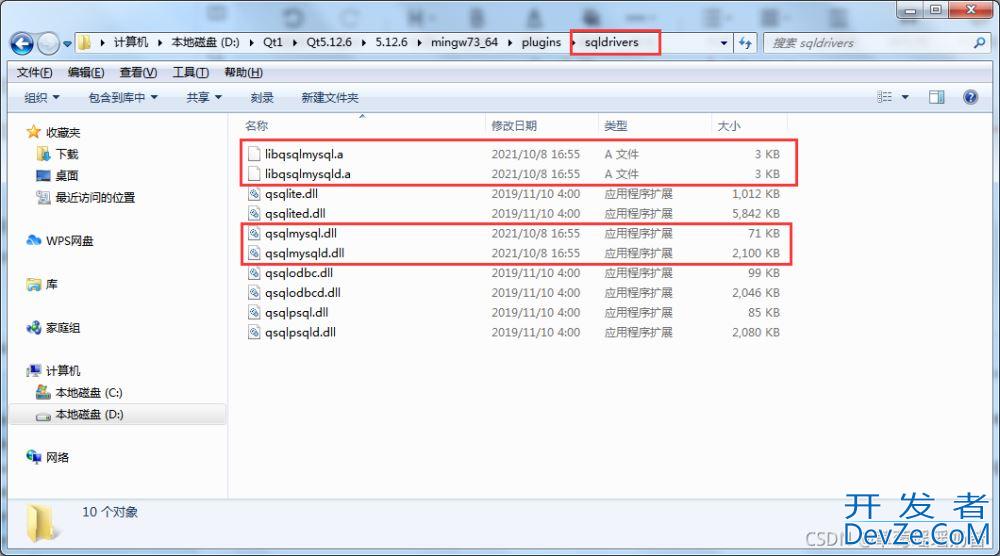Sort by the 修改日期 column header
Viewport: 1000px width, 556px height.
tap(513, 126)
